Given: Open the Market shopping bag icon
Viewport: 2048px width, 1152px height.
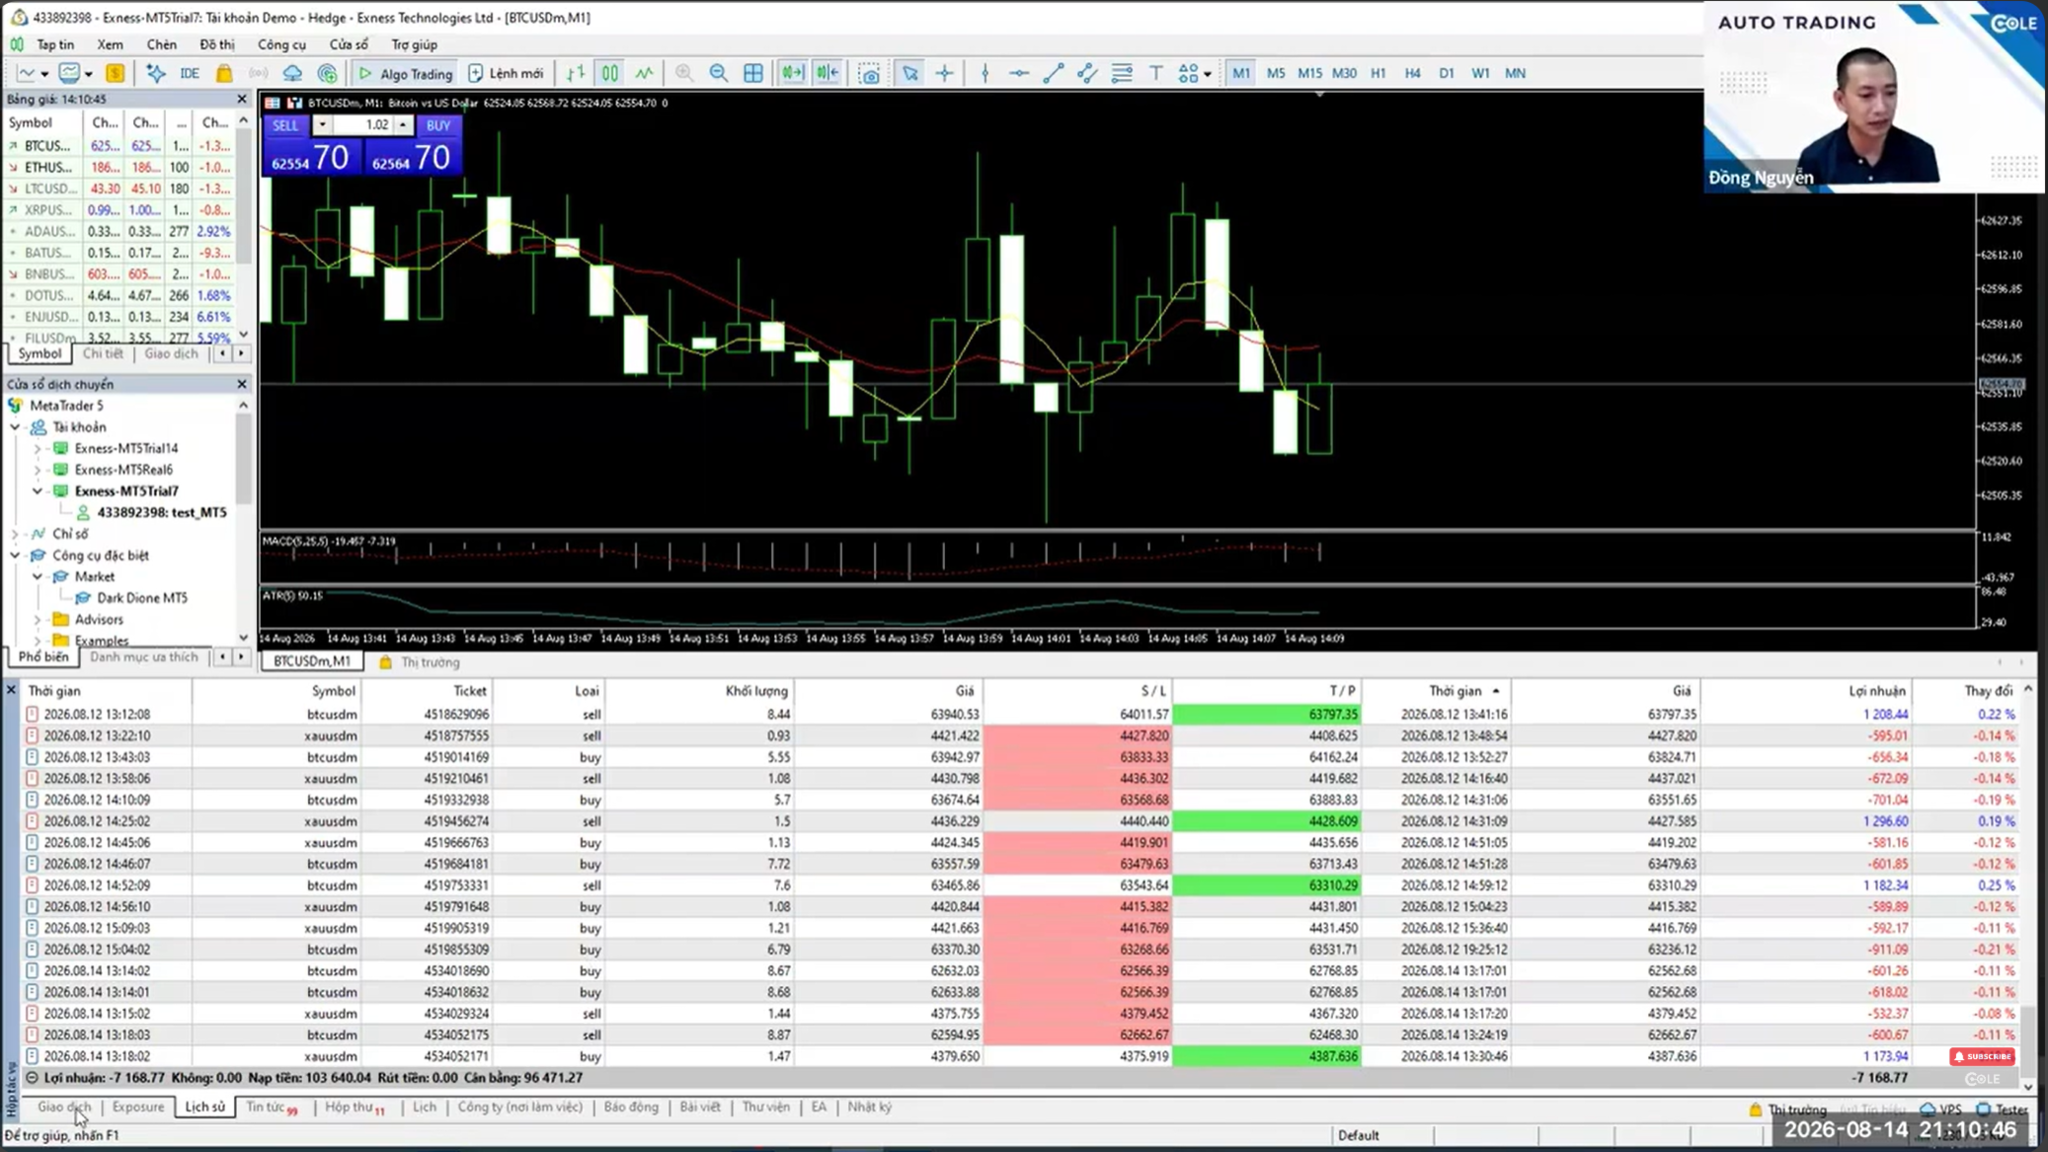Looking at the screenshot, I should 224,73.
